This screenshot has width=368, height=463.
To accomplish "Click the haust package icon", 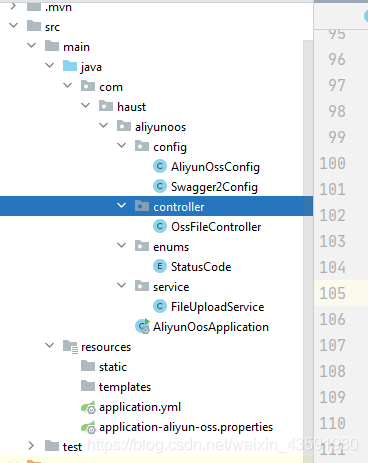I will [106, 106].
